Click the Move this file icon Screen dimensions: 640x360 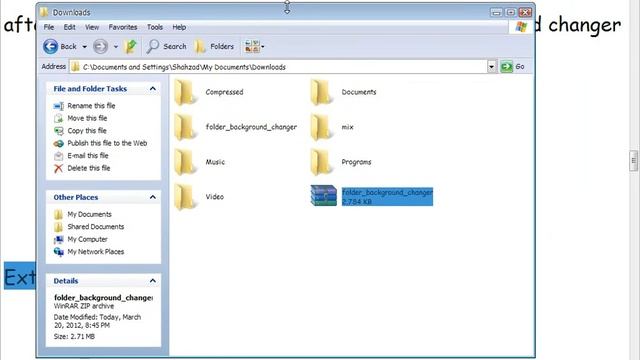(x=59, y=118)
